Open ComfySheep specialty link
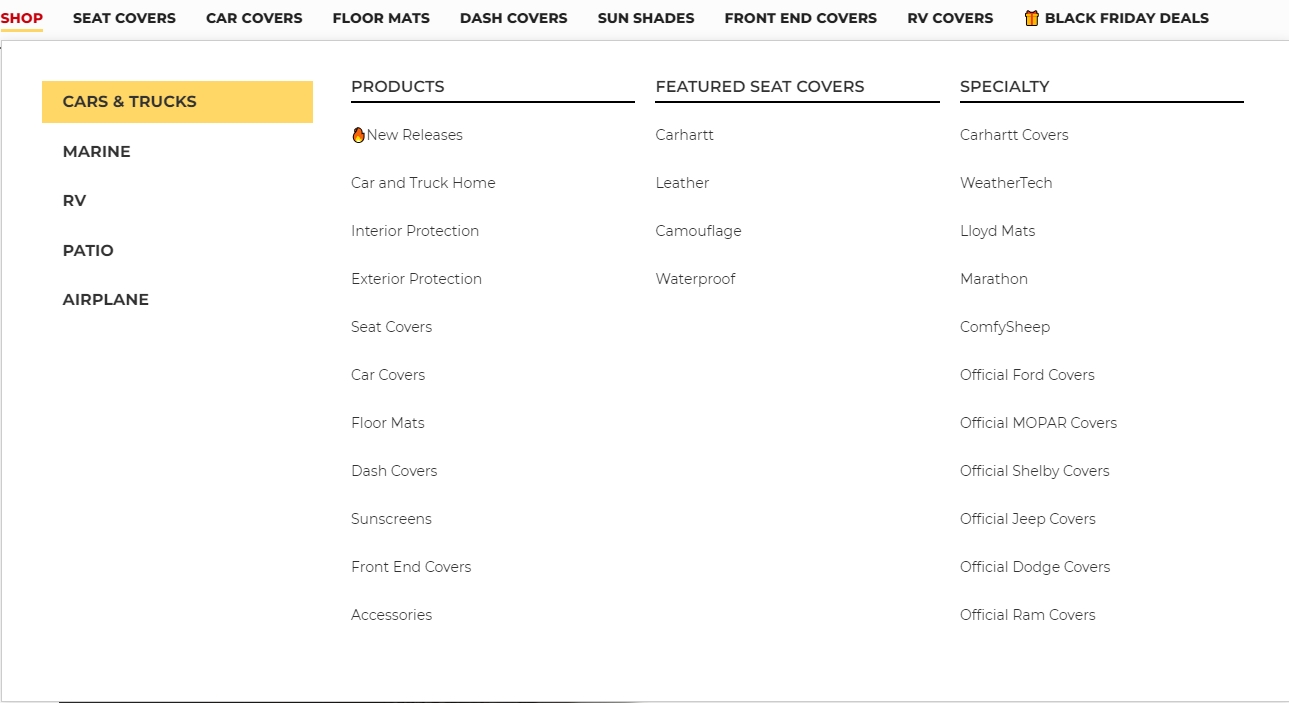1289x703 pixels. click(1005, 327)
